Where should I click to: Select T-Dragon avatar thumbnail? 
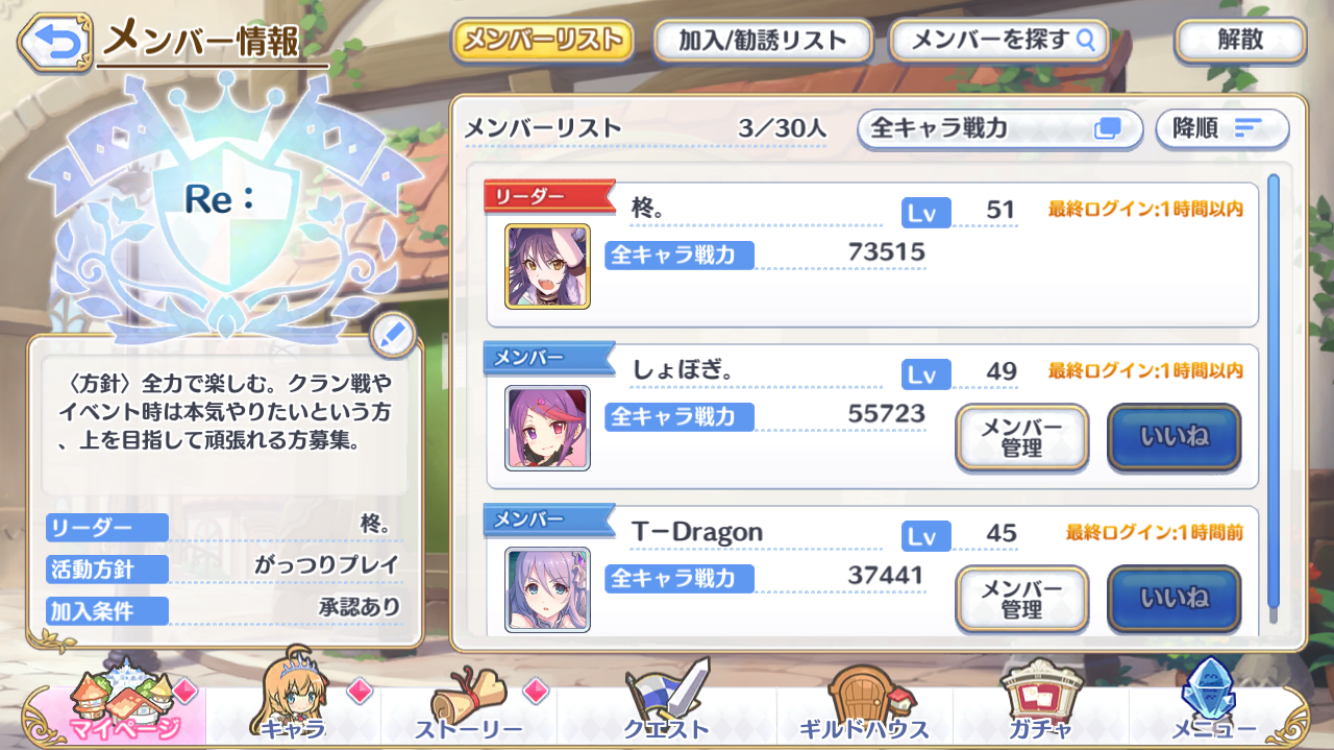pos(547,589)
